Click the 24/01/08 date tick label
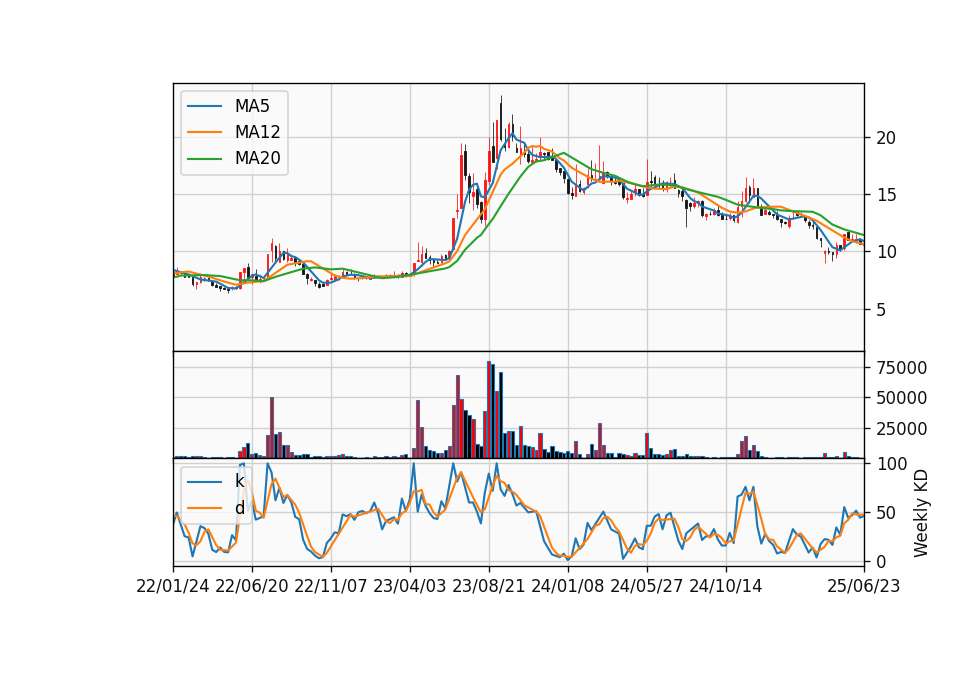 click(x=568, y=587)
